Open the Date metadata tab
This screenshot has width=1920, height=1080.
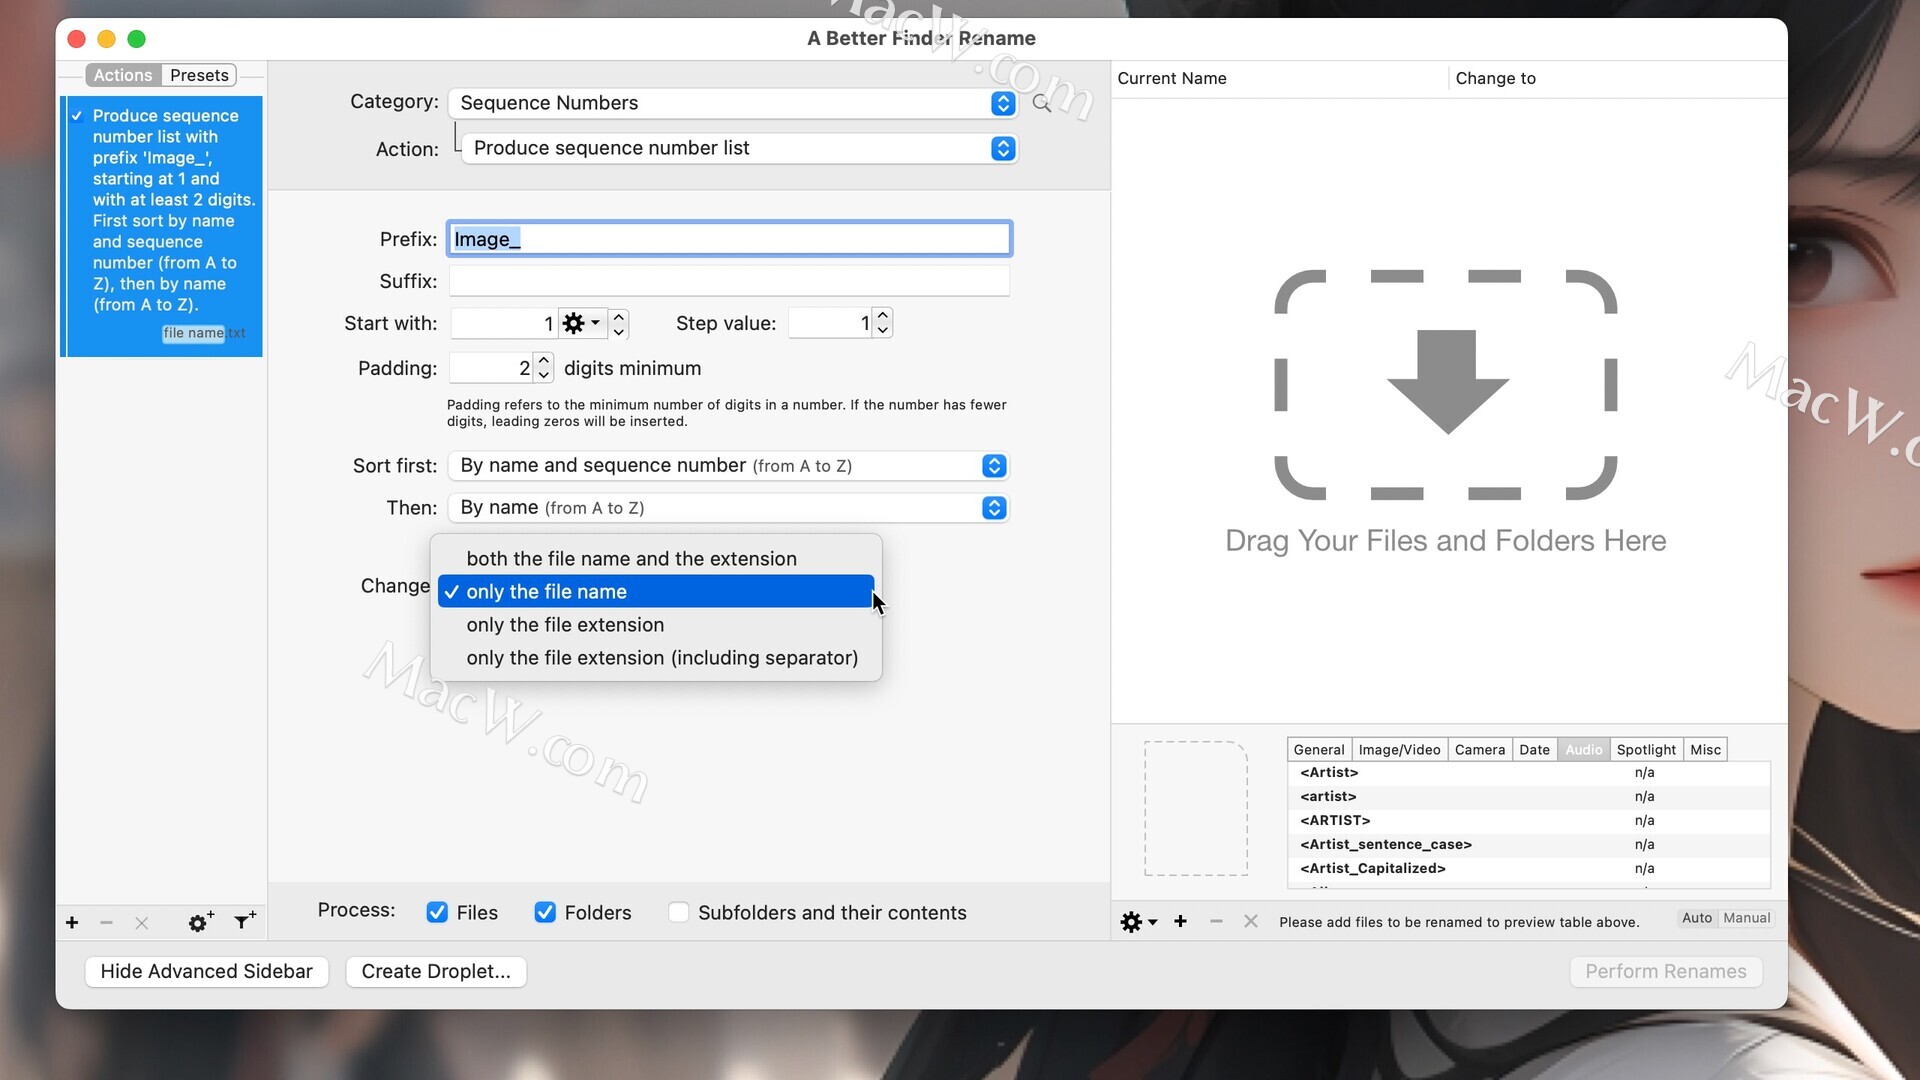pyautogui.click(x=1534, y=750)
